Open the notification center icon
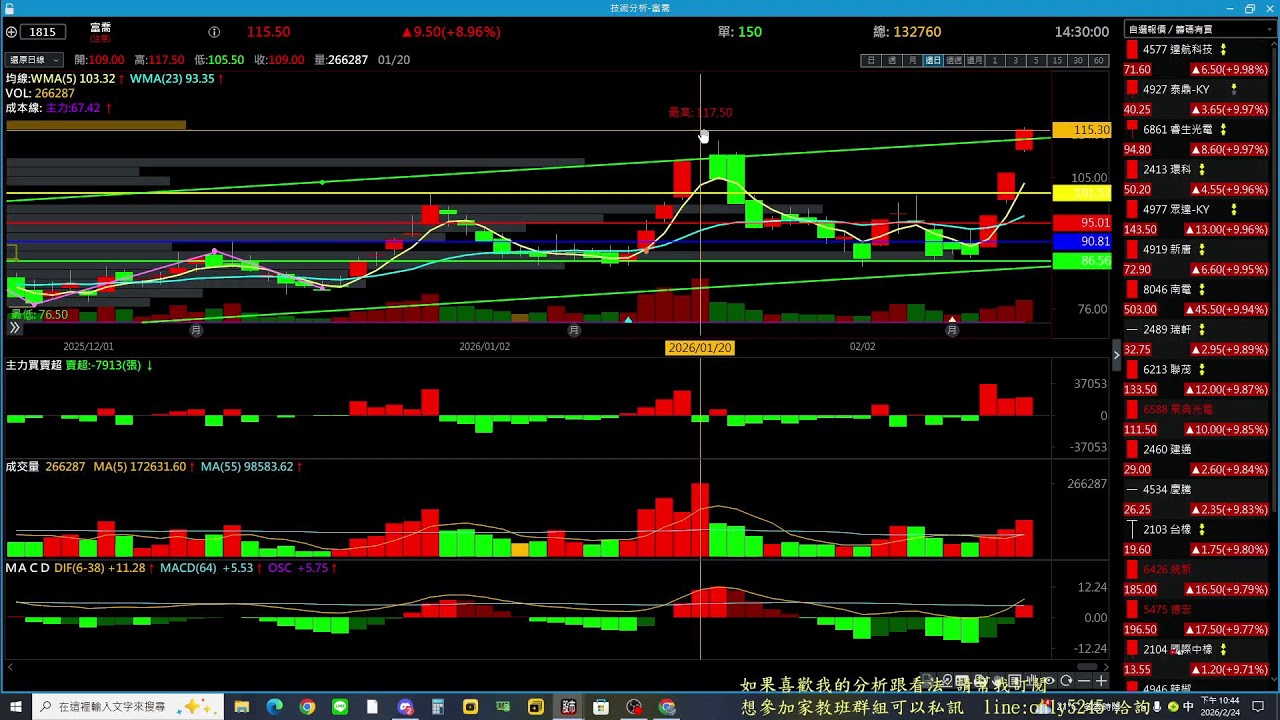 click(1258, 707)
